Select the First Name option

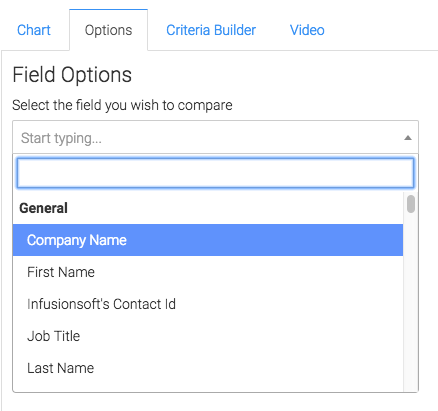click(x=208, y=272)
